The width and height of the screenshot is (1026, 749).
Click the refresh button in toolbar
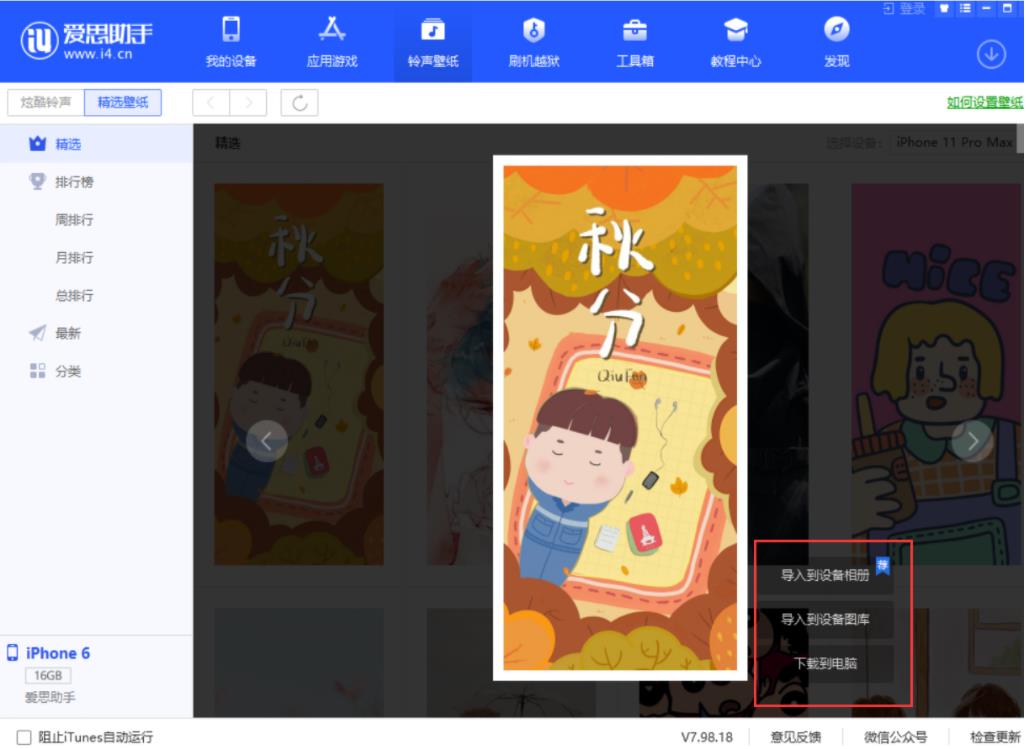point(299,103)
